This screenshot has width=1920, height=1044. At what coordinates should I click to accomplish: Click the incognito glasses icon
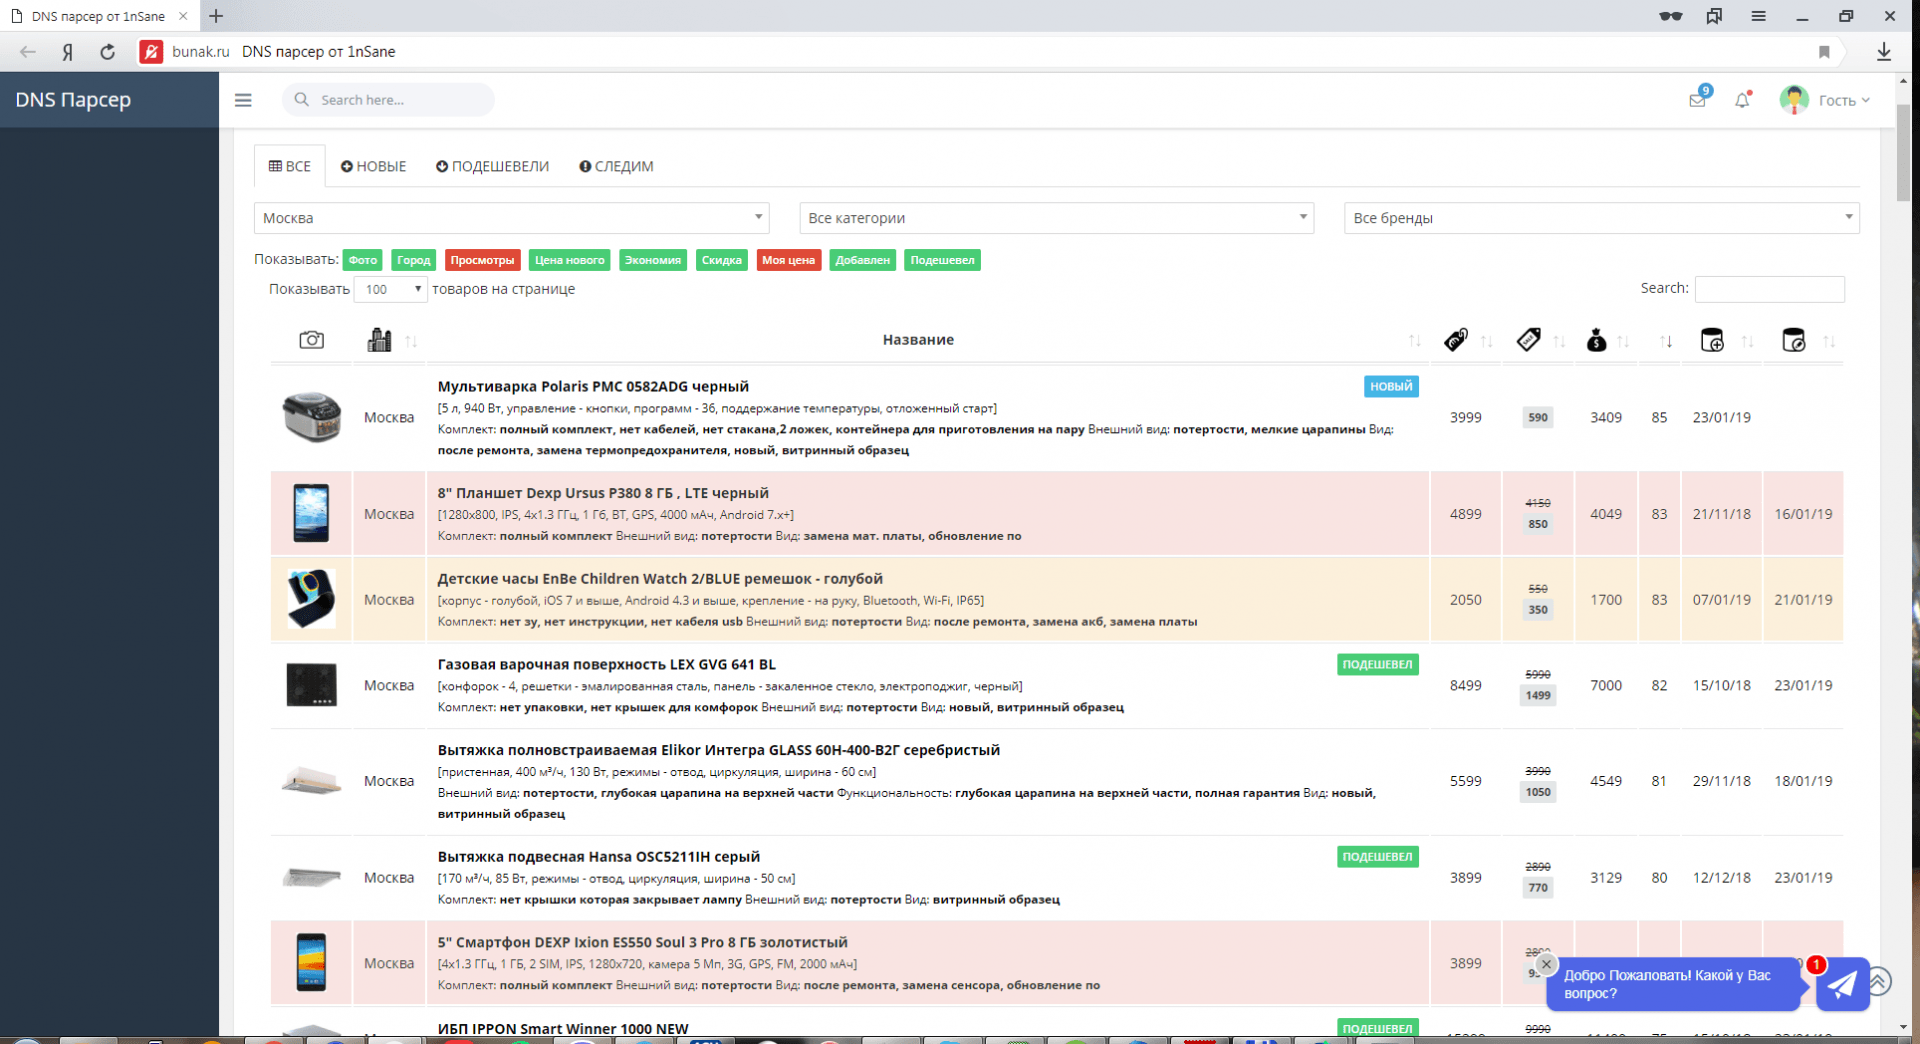point(1670,16)
